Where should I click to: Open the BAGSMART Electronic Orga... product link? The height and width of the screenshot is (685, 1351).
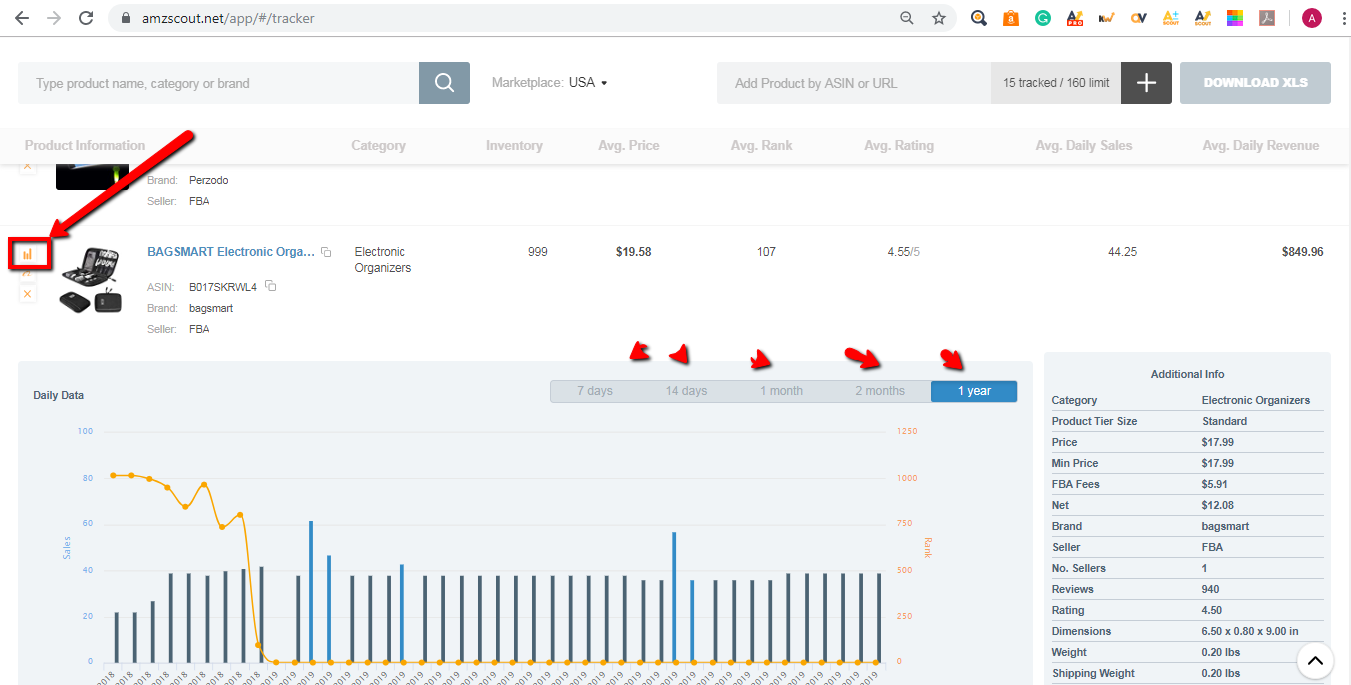[231, 252]
